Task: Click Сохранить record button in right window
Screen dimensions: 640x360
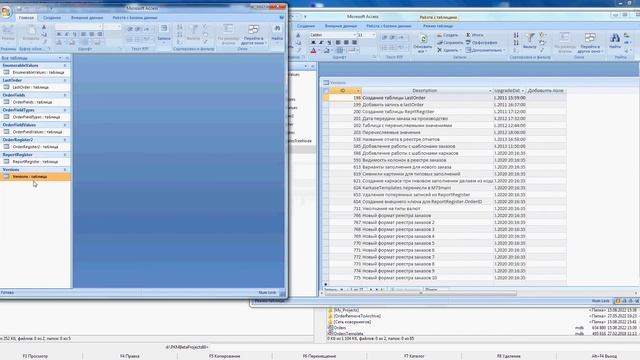Action: [x=450, y=42]
